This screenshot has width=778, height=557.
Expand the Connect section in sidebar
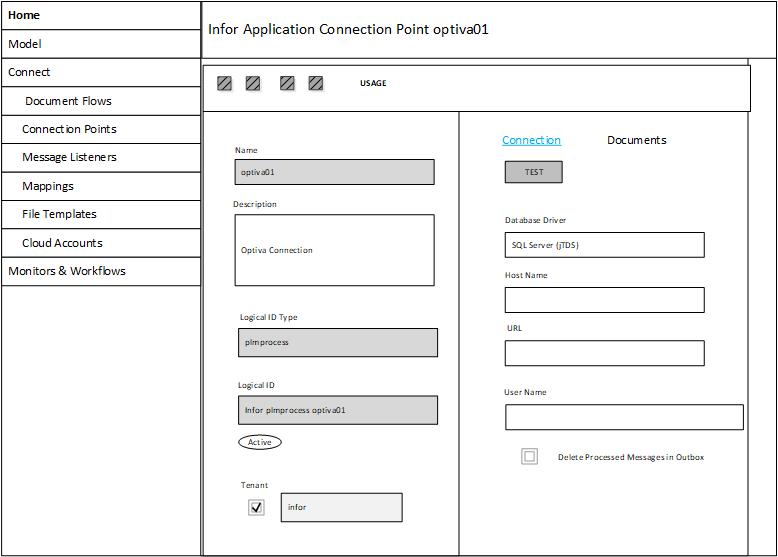tap(100, 72)
